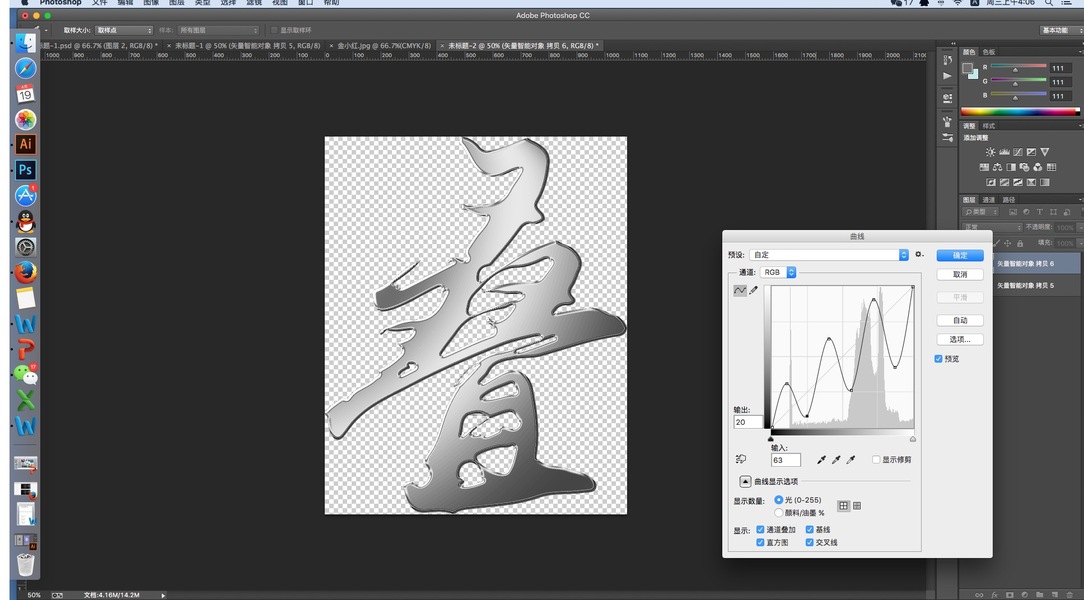Open the 文件 File menu

(x=100, y=3)
